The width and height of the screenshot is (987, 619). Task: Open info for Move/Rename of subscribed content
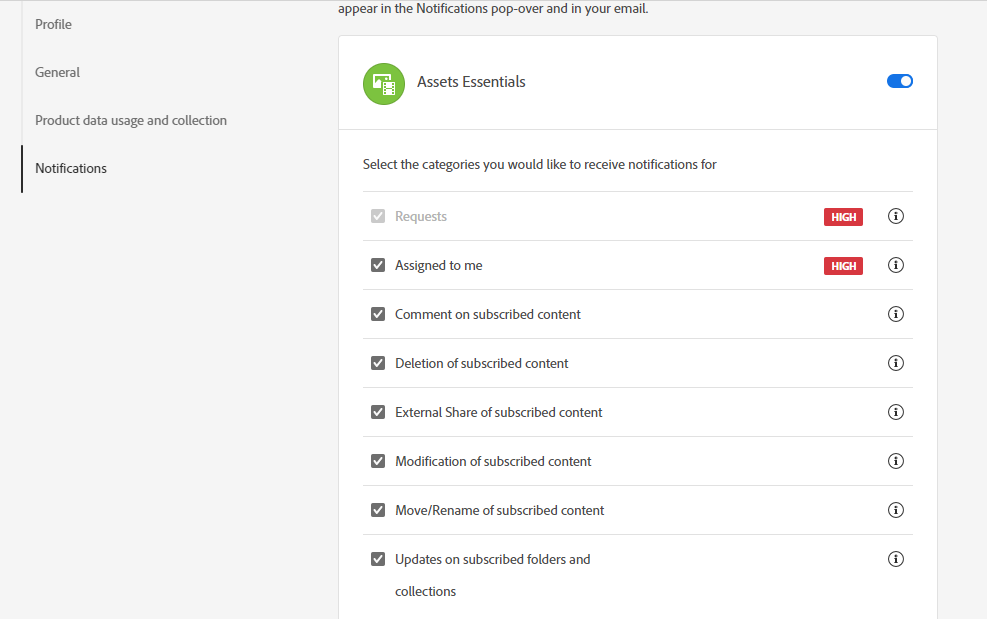coord(896,510)
